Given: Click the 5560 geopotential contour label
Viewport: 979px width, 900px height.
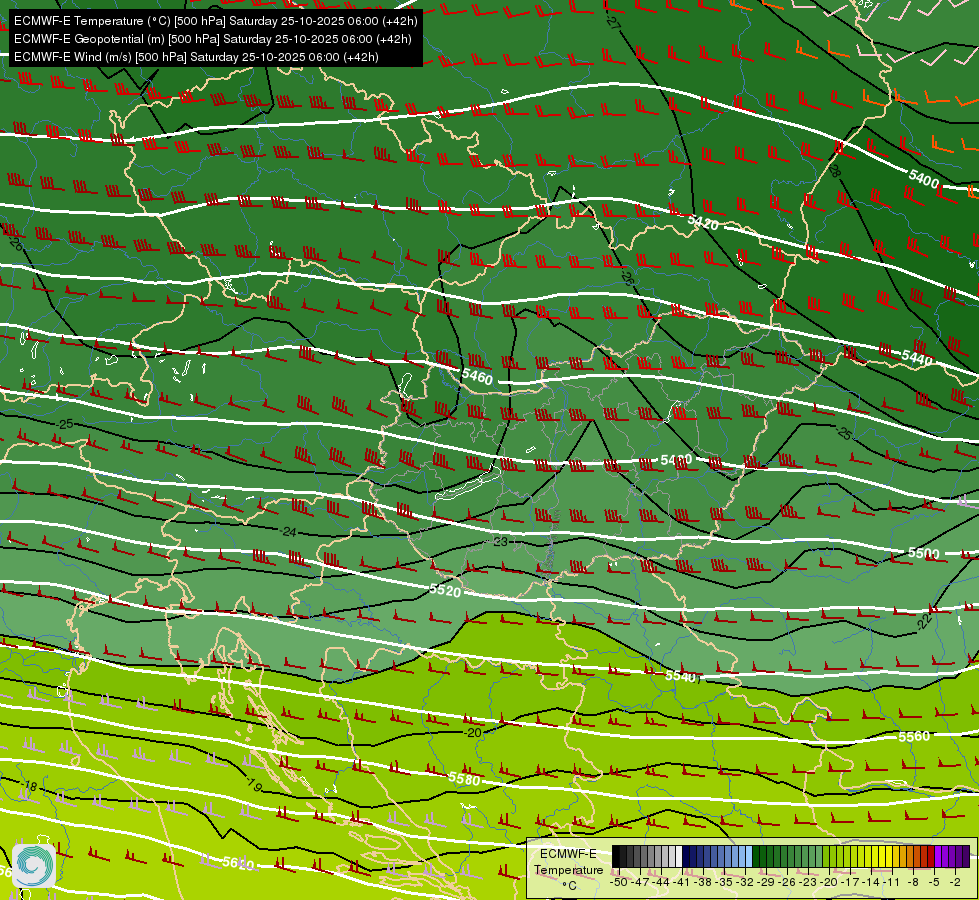Looking at the screenshot, I should (914, 736).
